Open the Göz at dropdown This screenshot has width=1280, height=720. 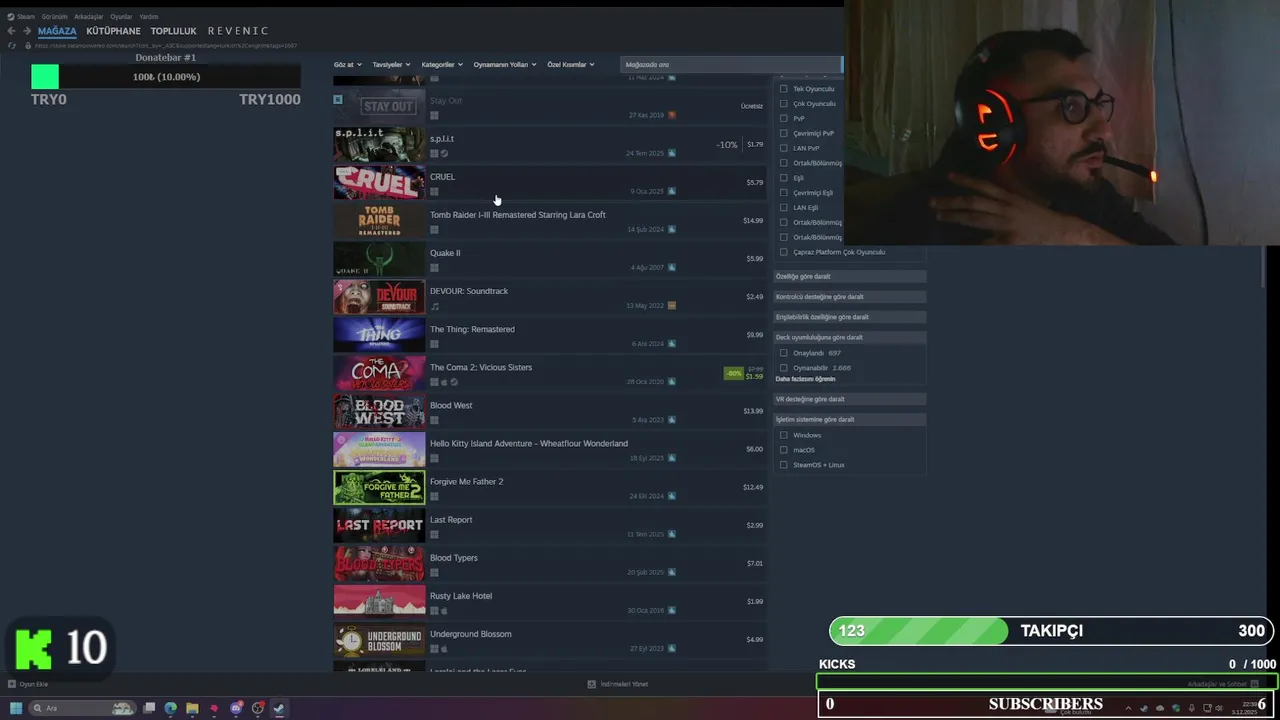point(348,65)
